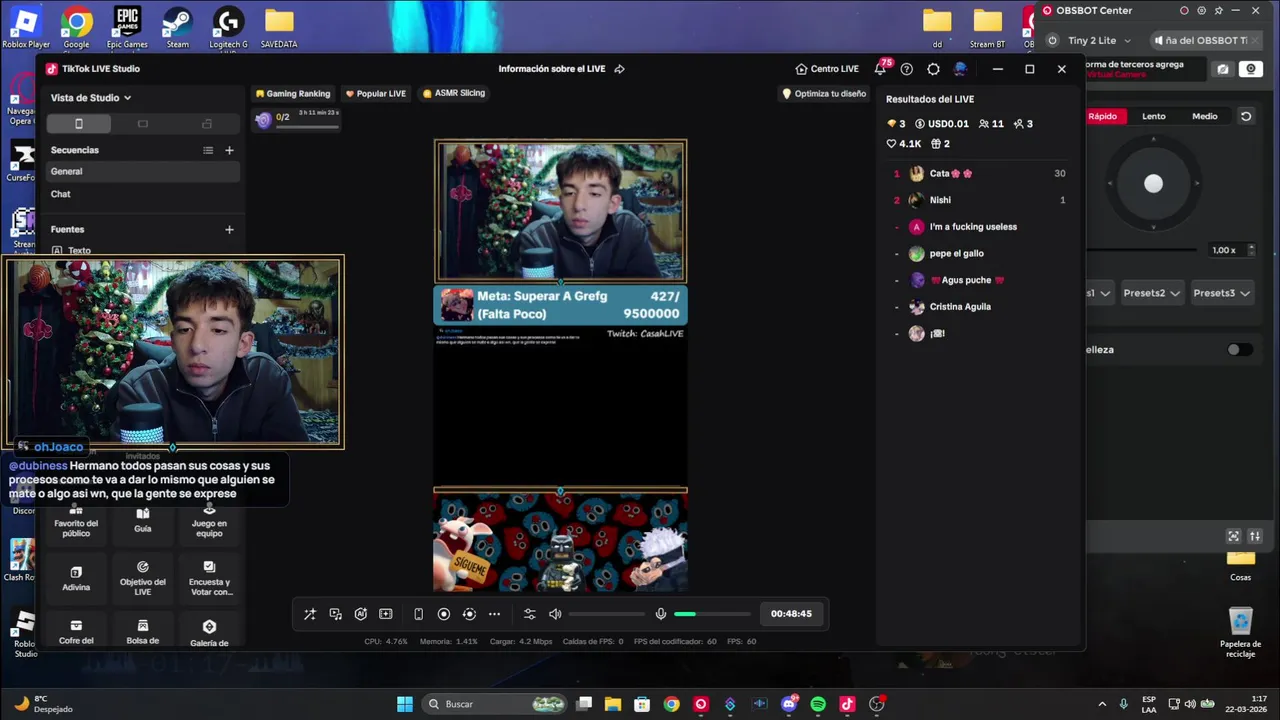The image size is (1280, 720).
Task: Click the gimbal joystick control in OBSBOT
Action: click(x=1154, y=184)
